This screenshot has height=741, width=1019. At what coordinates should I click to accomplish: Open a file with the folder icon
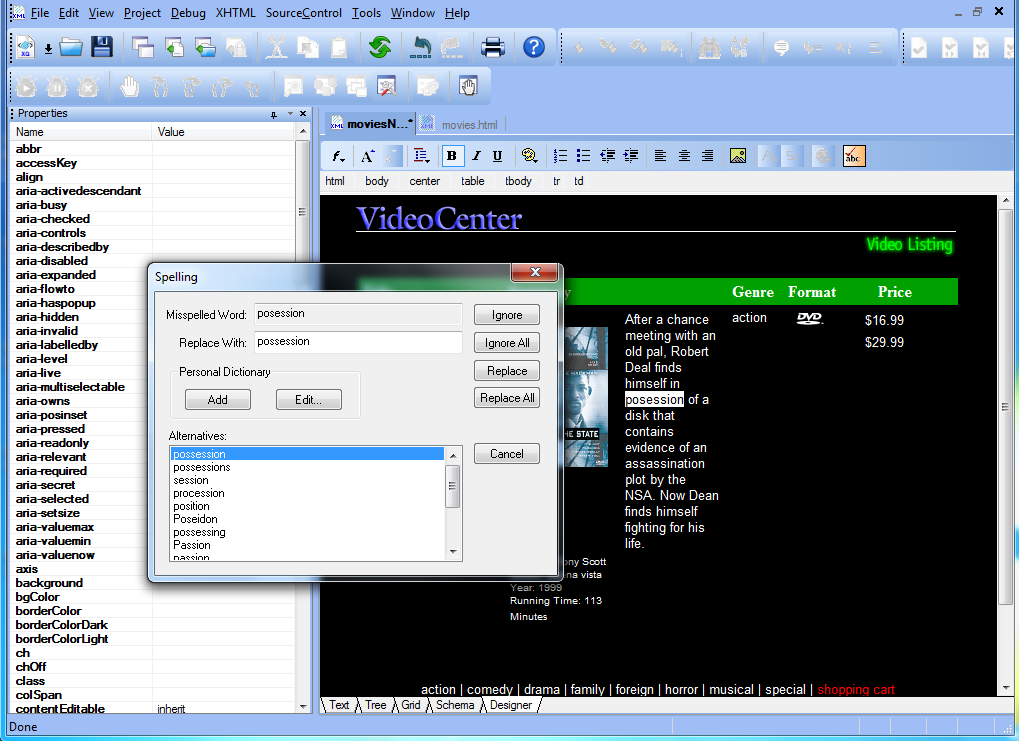click(70, 47)
